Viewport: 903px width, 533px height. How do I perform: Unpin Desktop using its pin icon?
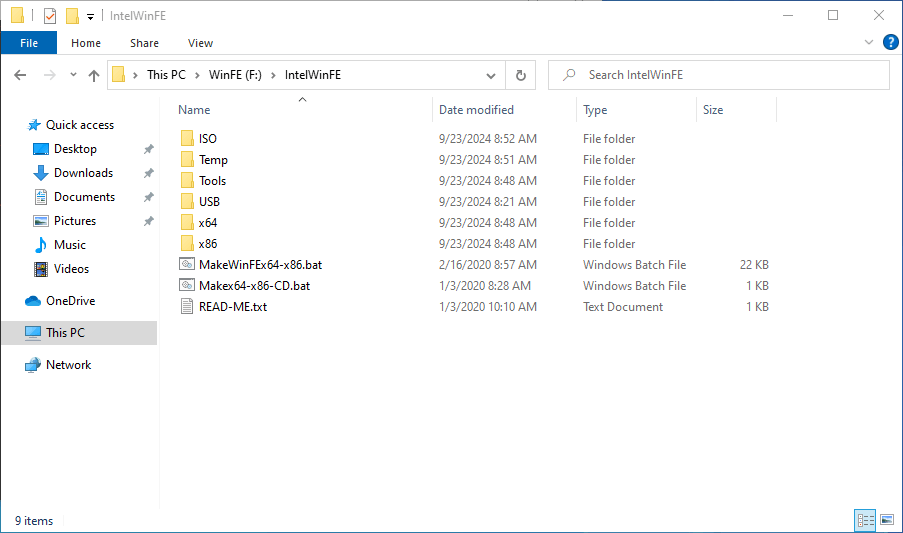(149, 149)
